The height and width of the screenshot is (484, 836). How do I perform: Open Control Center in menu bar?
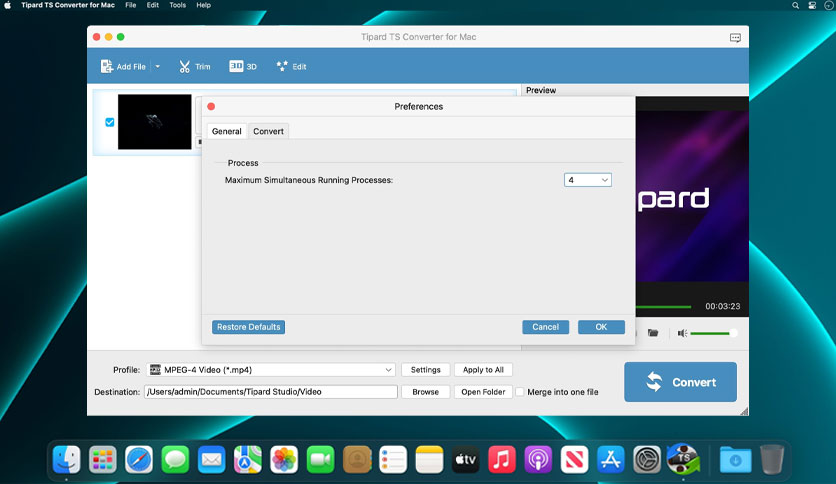point(812,5)
